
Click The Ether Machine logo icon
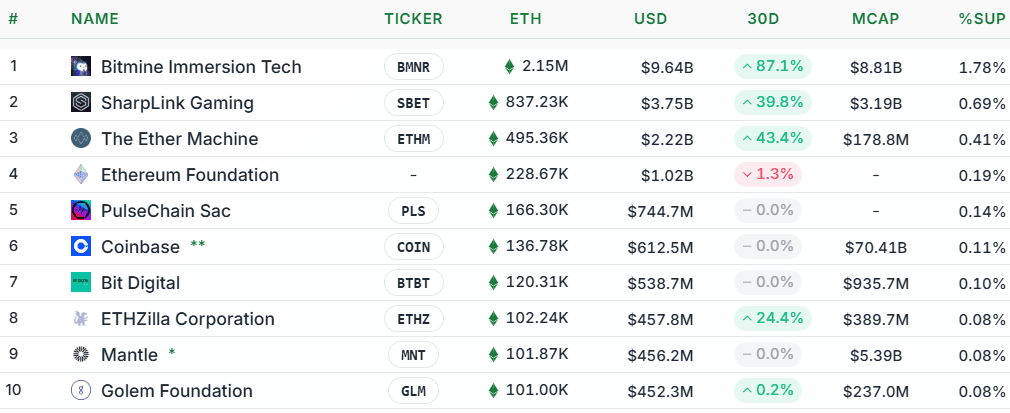coord(81,139)
